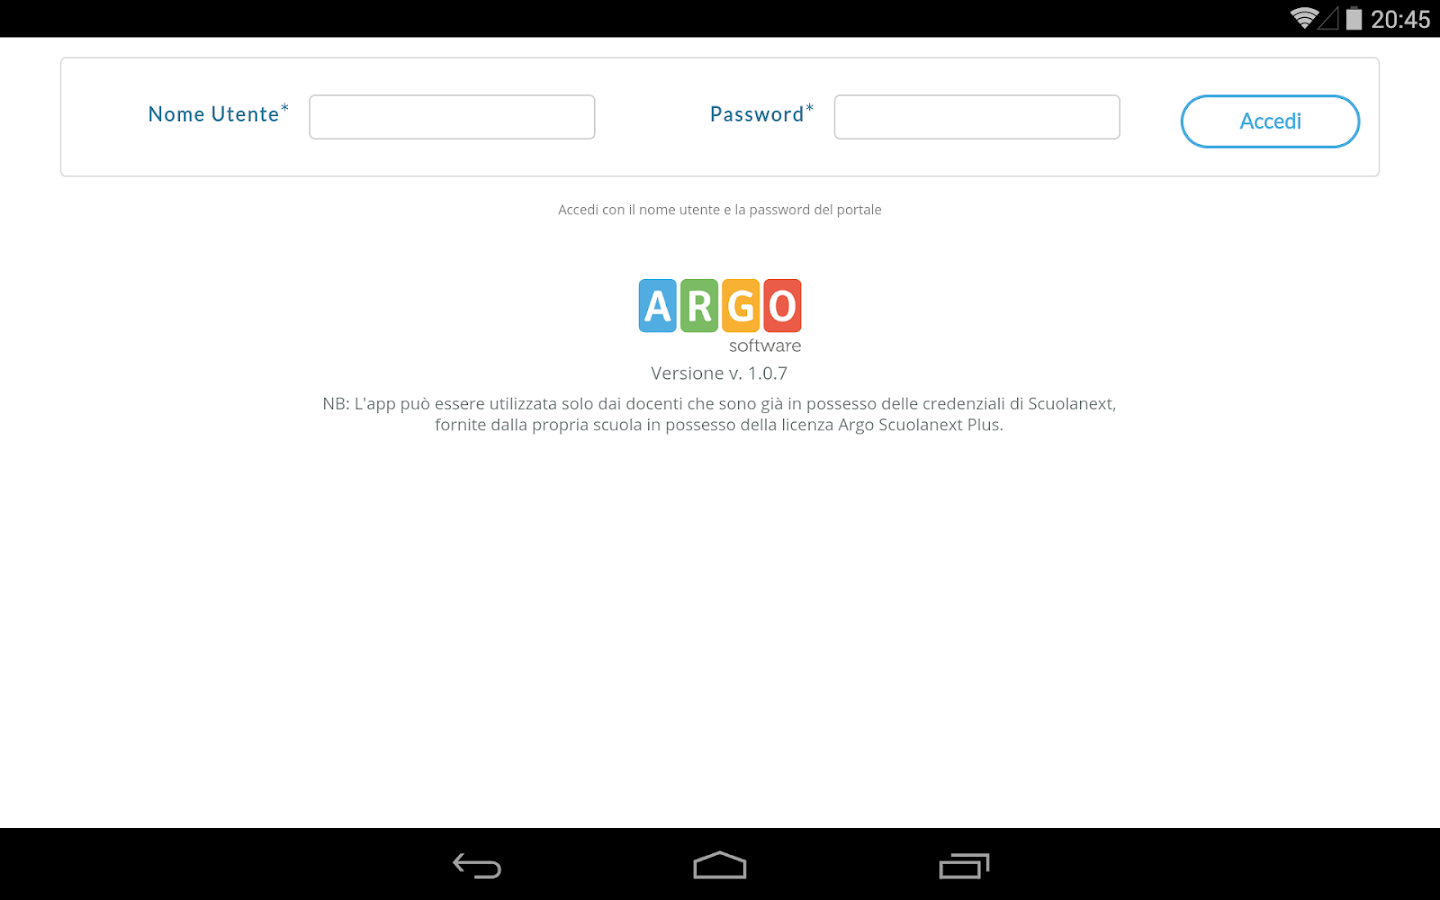Select the "Nome Utente" label
This screenshot has width=1440, height=900.
point(218,114)
